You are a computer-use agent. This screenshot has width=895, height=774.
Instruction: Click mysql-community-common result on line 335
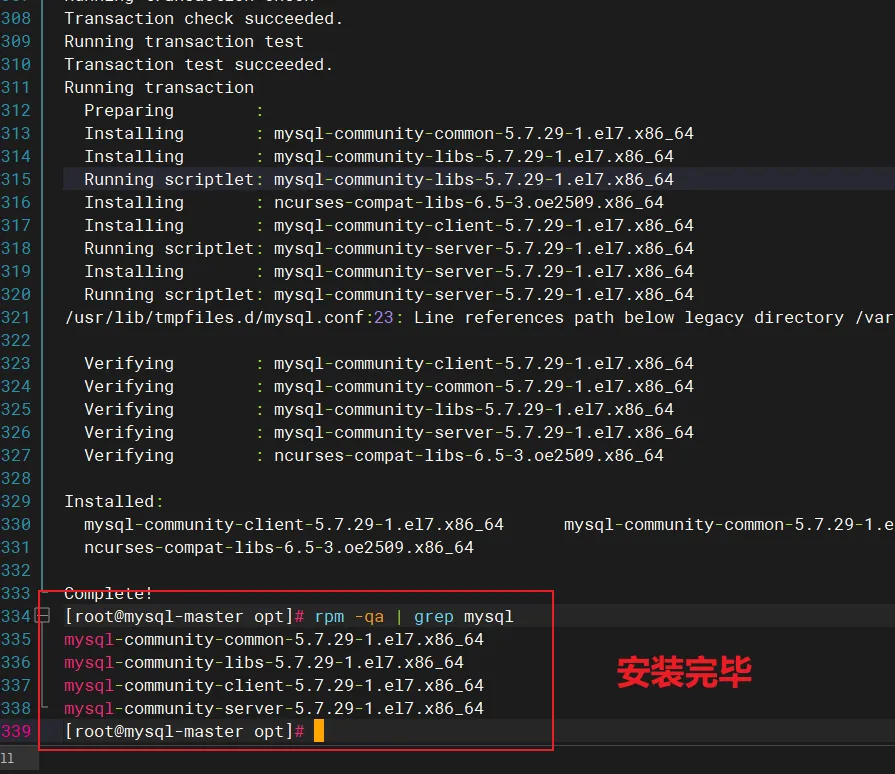coord(274,639)
